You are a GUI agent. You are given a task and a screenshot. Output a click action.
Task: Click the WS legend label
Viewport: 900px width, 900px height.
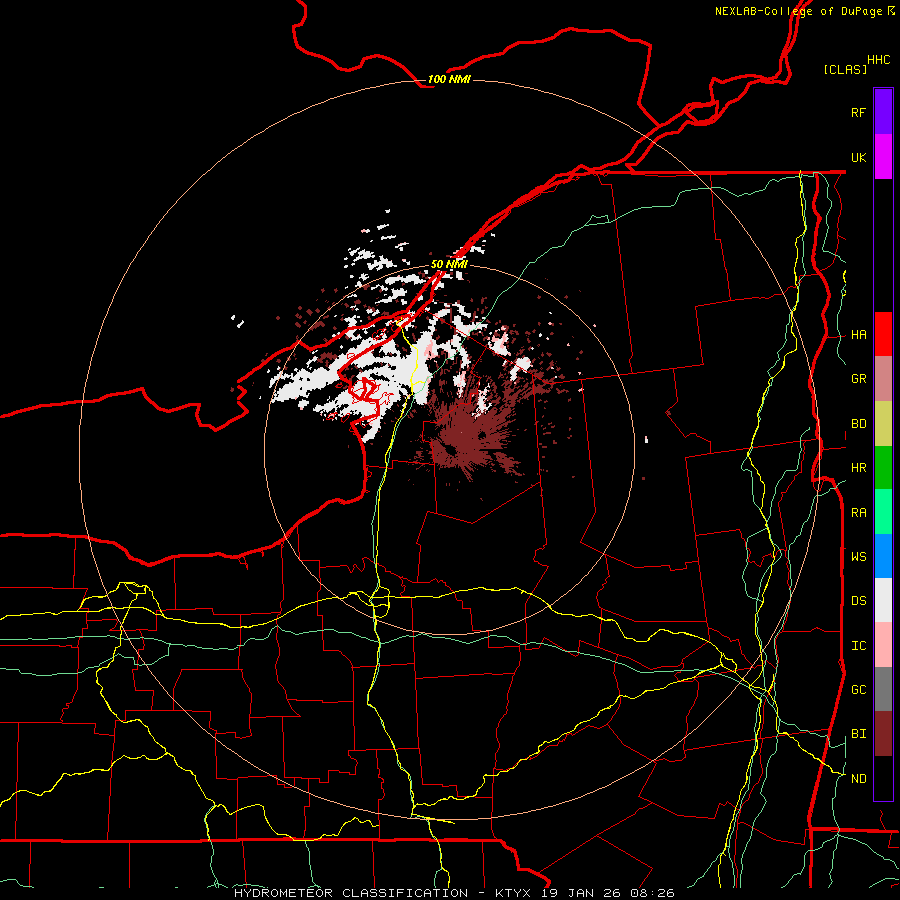coord(858,556)
